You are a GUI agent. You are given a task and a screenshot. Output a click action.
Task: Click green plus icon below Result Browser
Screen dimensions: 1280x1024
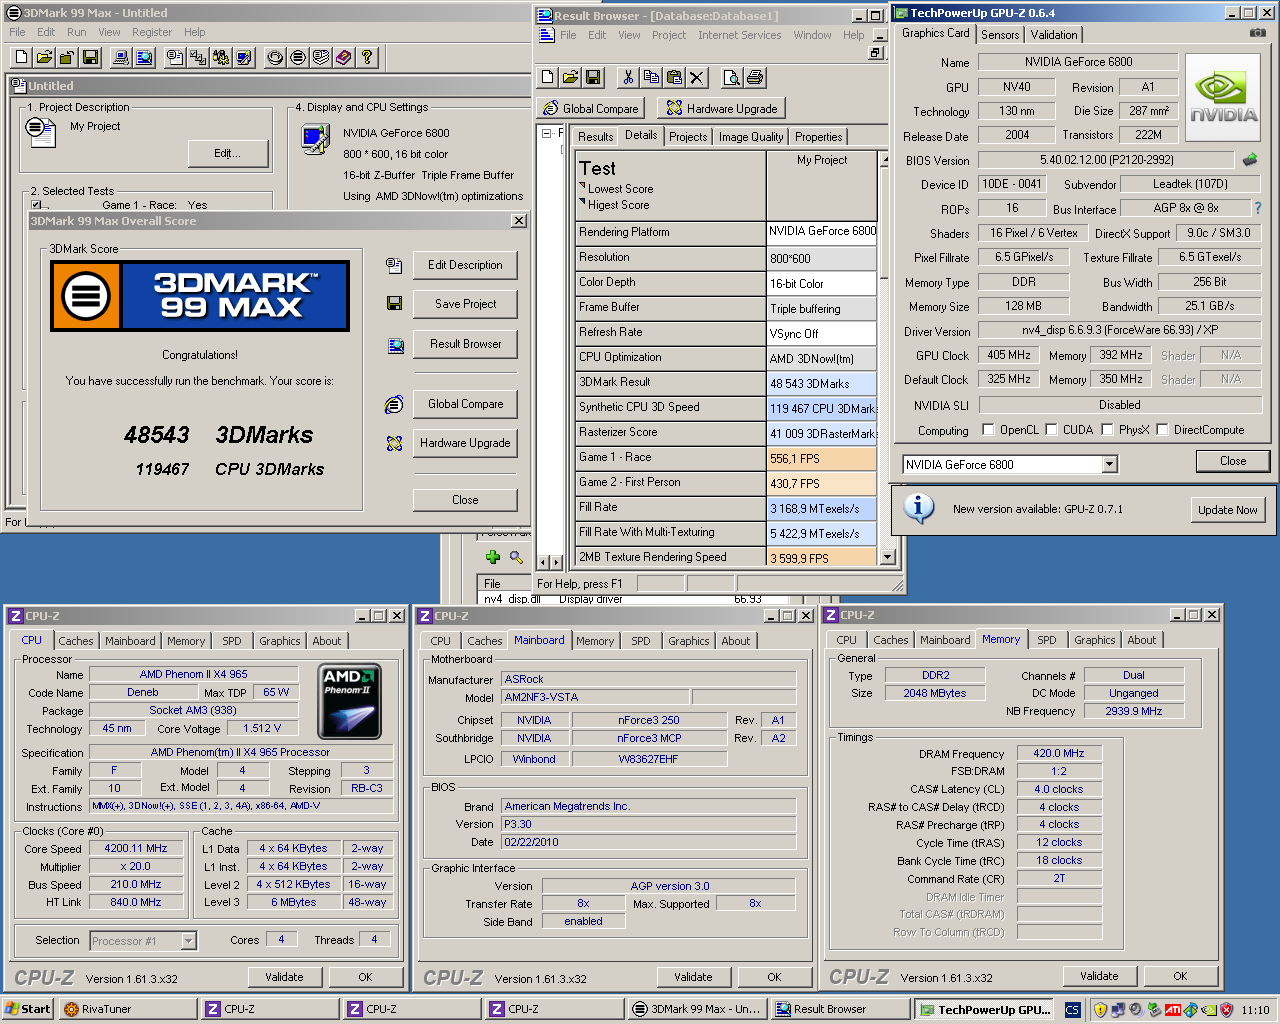(x=492, y=557)
